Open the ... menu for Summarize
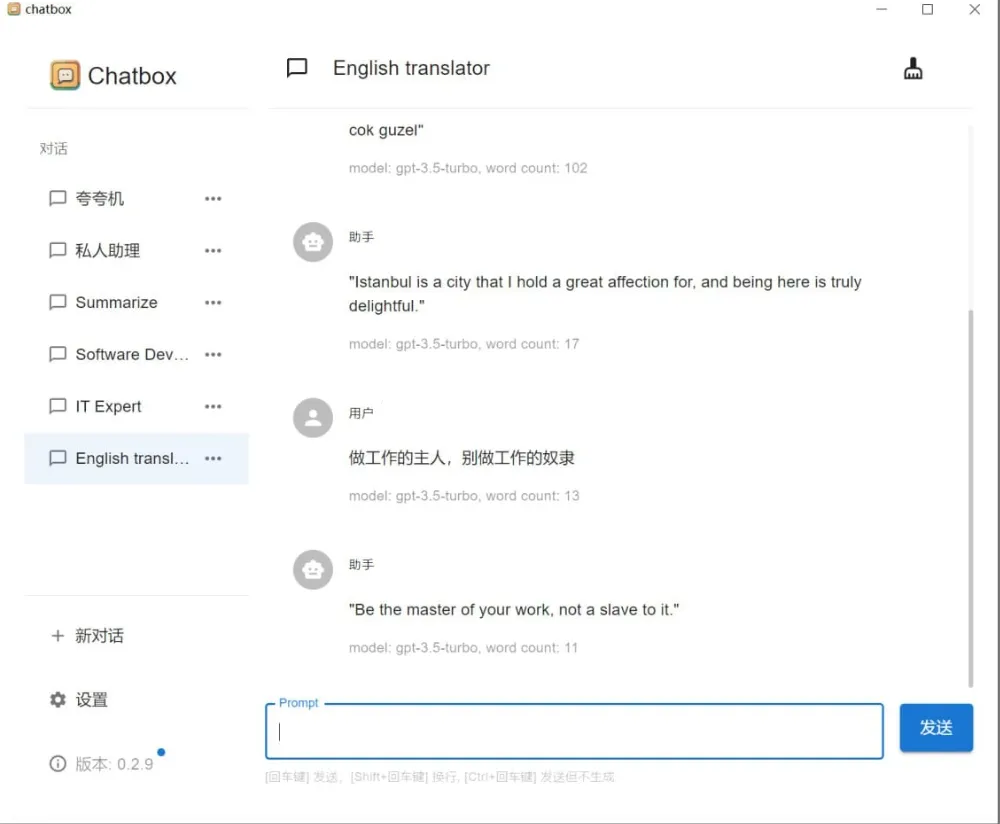The height and width of the screenshot is (824, 1000). click(213, 302)
